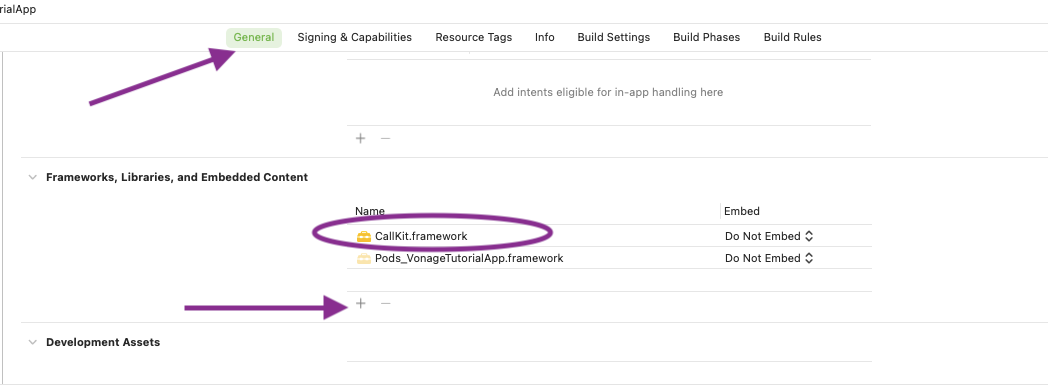Image resolution: width=1048 pixels, height=386 pixels.
Task: Switch to the General tab
Action: coord(253,37)
